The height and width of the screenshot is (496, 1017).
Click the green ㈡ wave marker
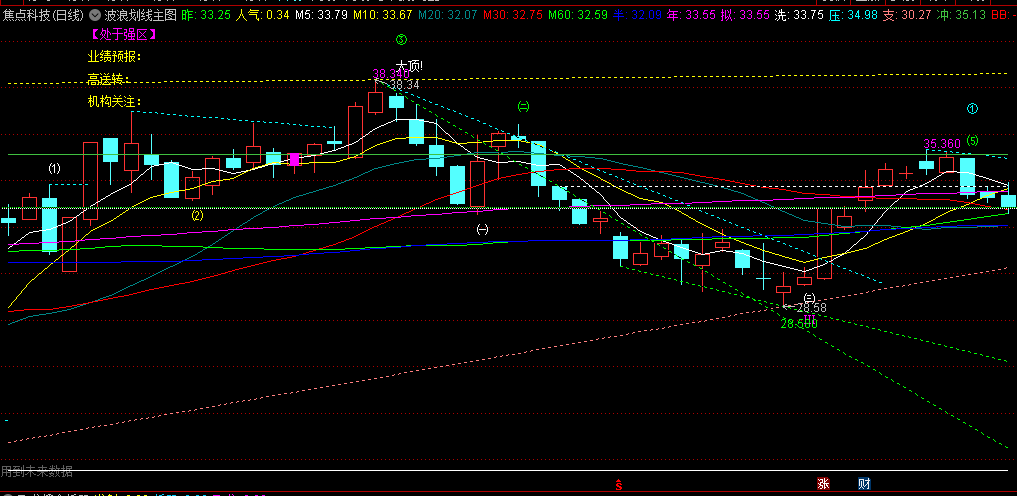523,106
